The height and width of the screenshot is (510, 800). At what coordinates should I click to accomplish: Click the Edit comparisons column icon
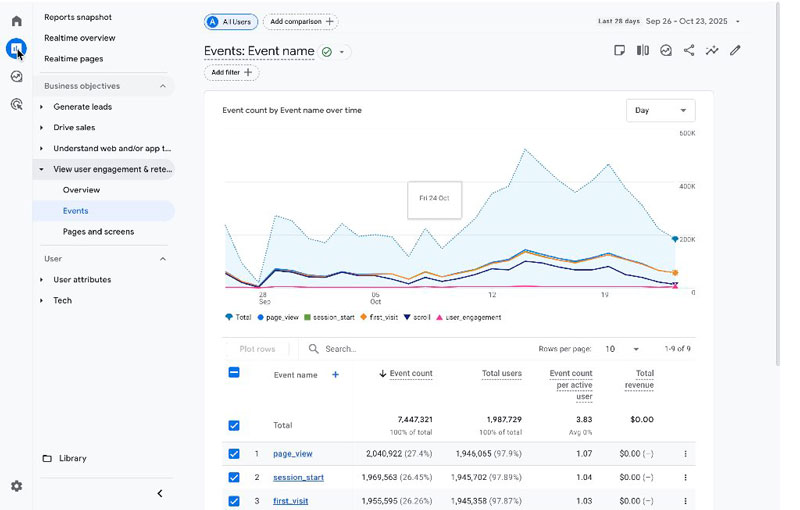point(643,50)
